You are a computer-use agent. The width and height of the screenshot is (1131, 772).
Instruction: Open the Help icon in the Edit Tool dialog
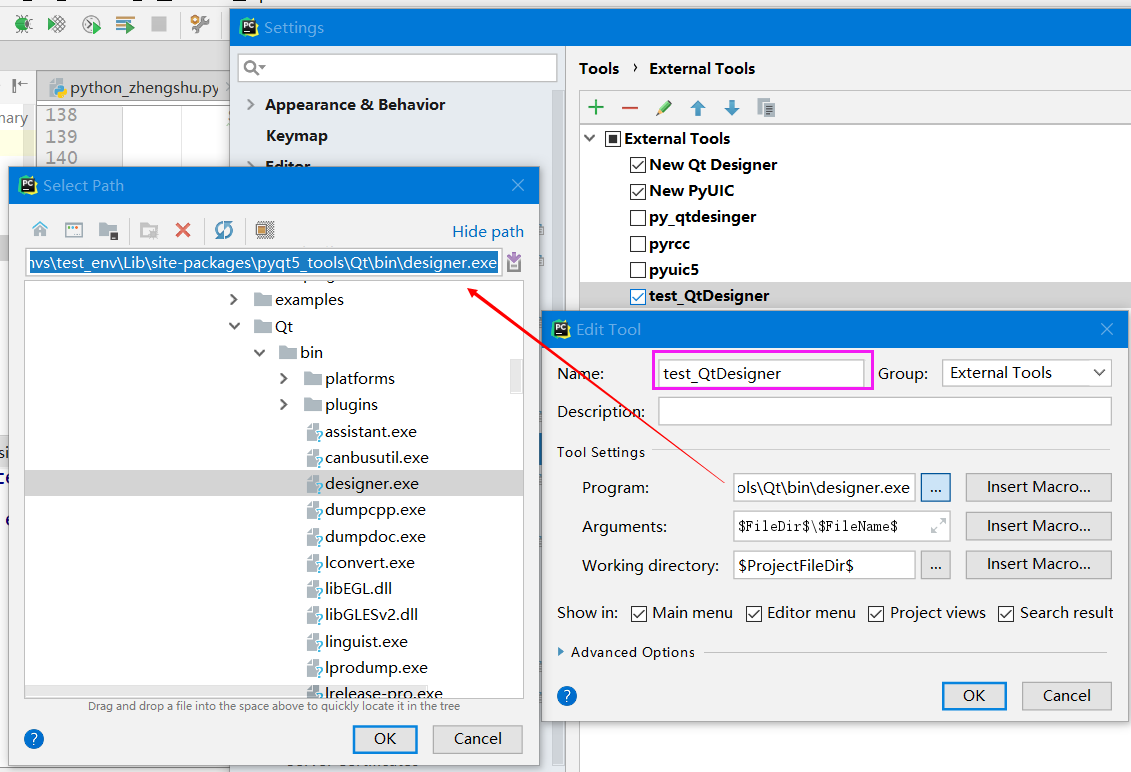coord(567,696)
